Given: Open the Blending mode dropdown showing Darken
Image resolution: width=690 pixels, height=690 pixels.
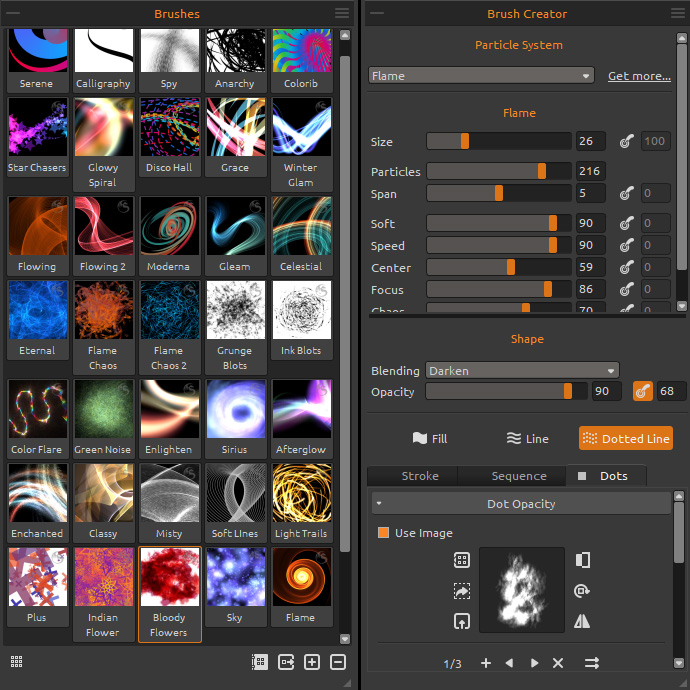Looking at the screenshot, I should pyautogui.click(x=522, y=371).
